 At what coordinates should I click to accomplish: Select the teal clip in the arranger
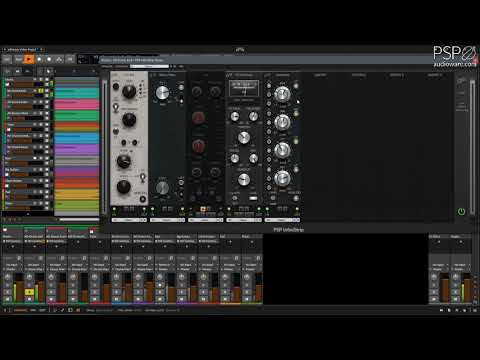click(x=77, y=93)
